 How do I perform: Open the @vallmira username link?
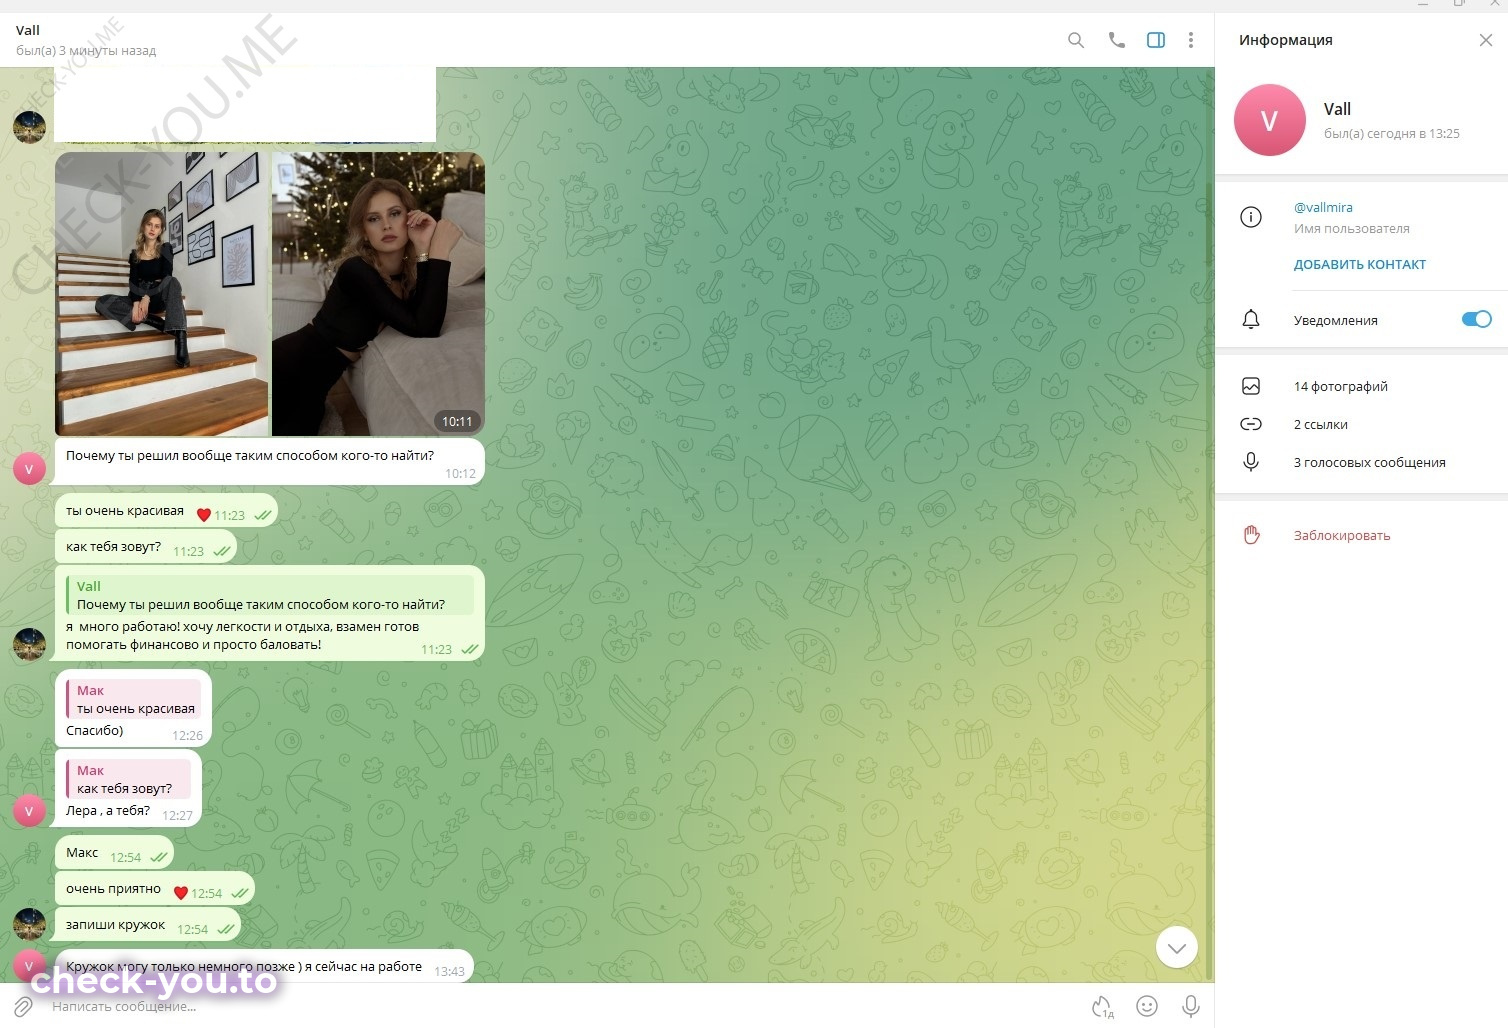(1323, 207)
